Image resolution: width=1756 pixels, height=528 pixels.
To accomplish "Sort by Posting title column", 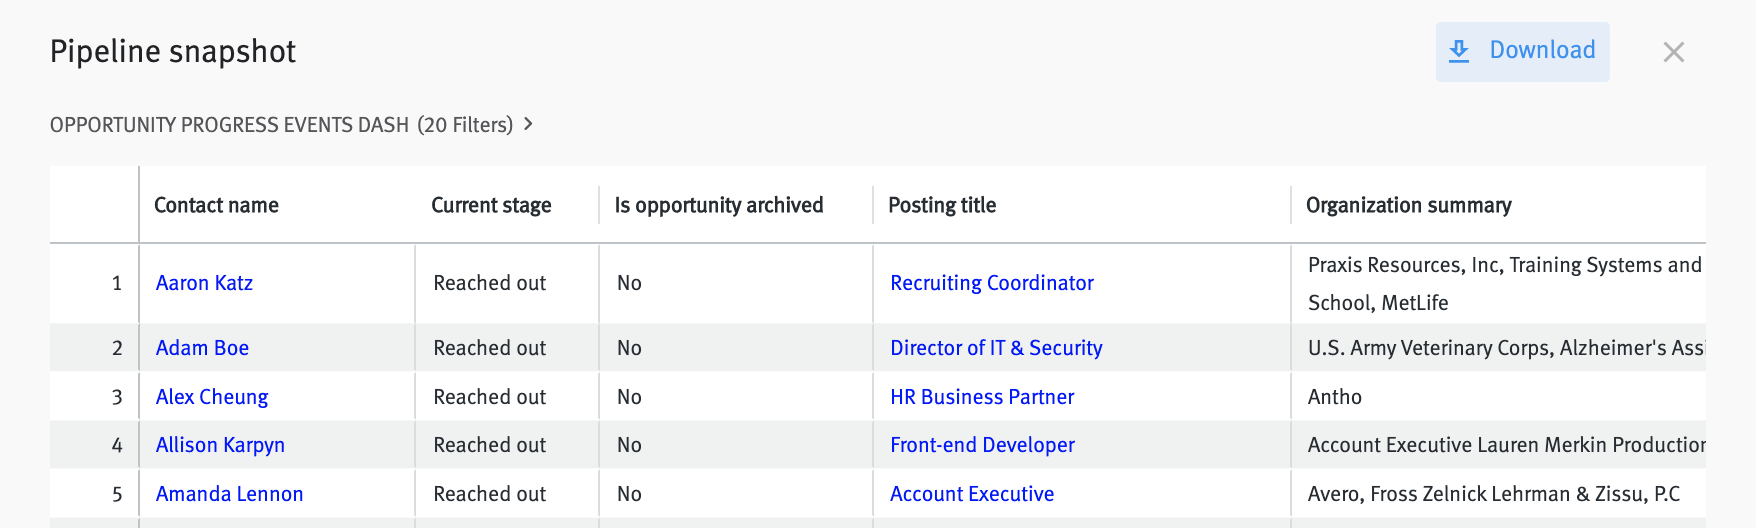I will (x=942, y=205).
